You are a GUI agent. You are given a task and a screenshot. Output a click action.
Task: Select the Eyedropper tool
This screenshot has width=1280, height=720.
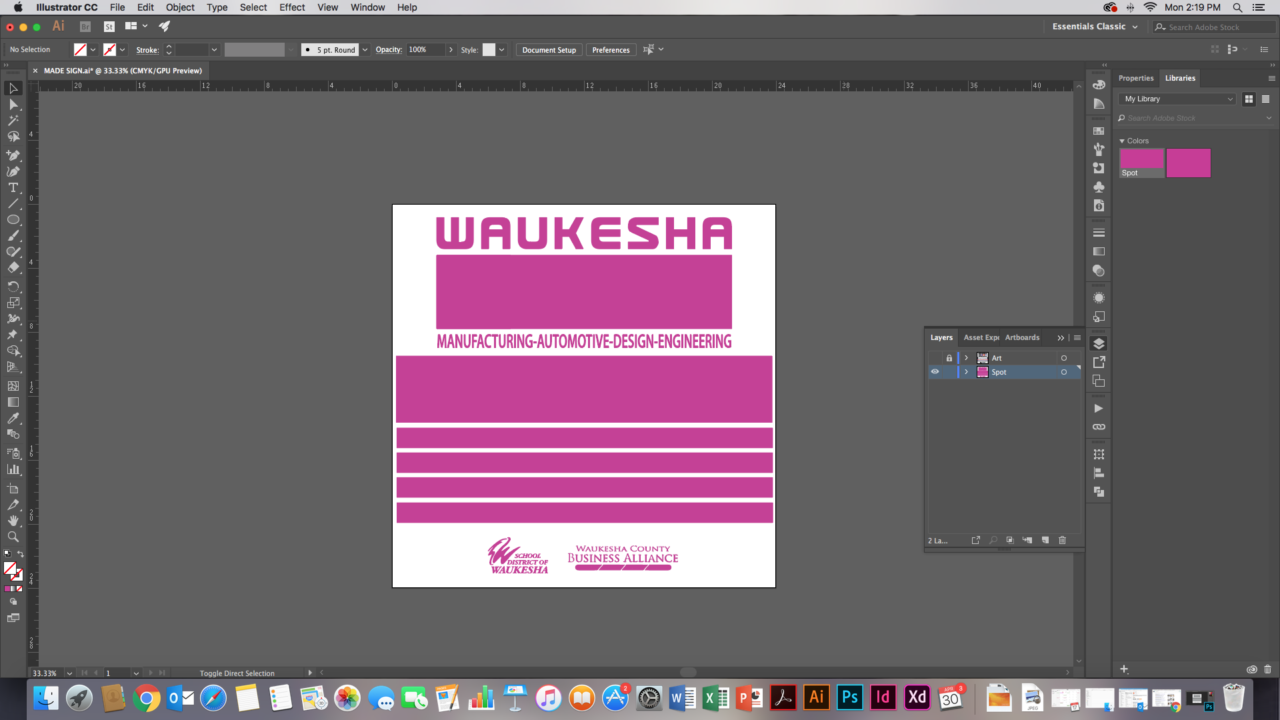[13, 418]
